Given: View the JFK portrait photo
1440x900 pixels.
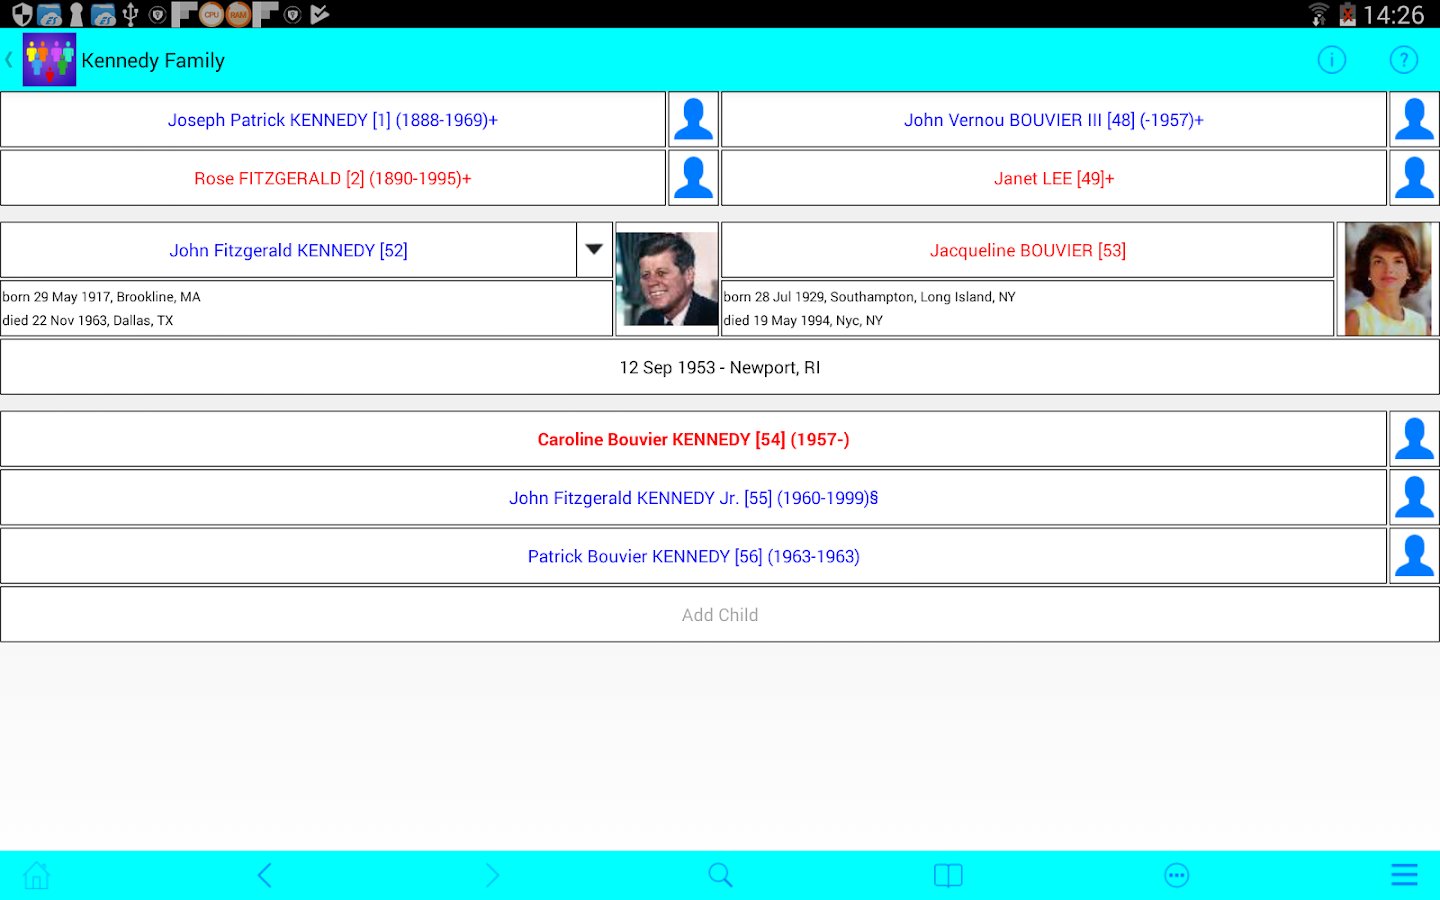Looking at the screenshot, I should point(667,279).
